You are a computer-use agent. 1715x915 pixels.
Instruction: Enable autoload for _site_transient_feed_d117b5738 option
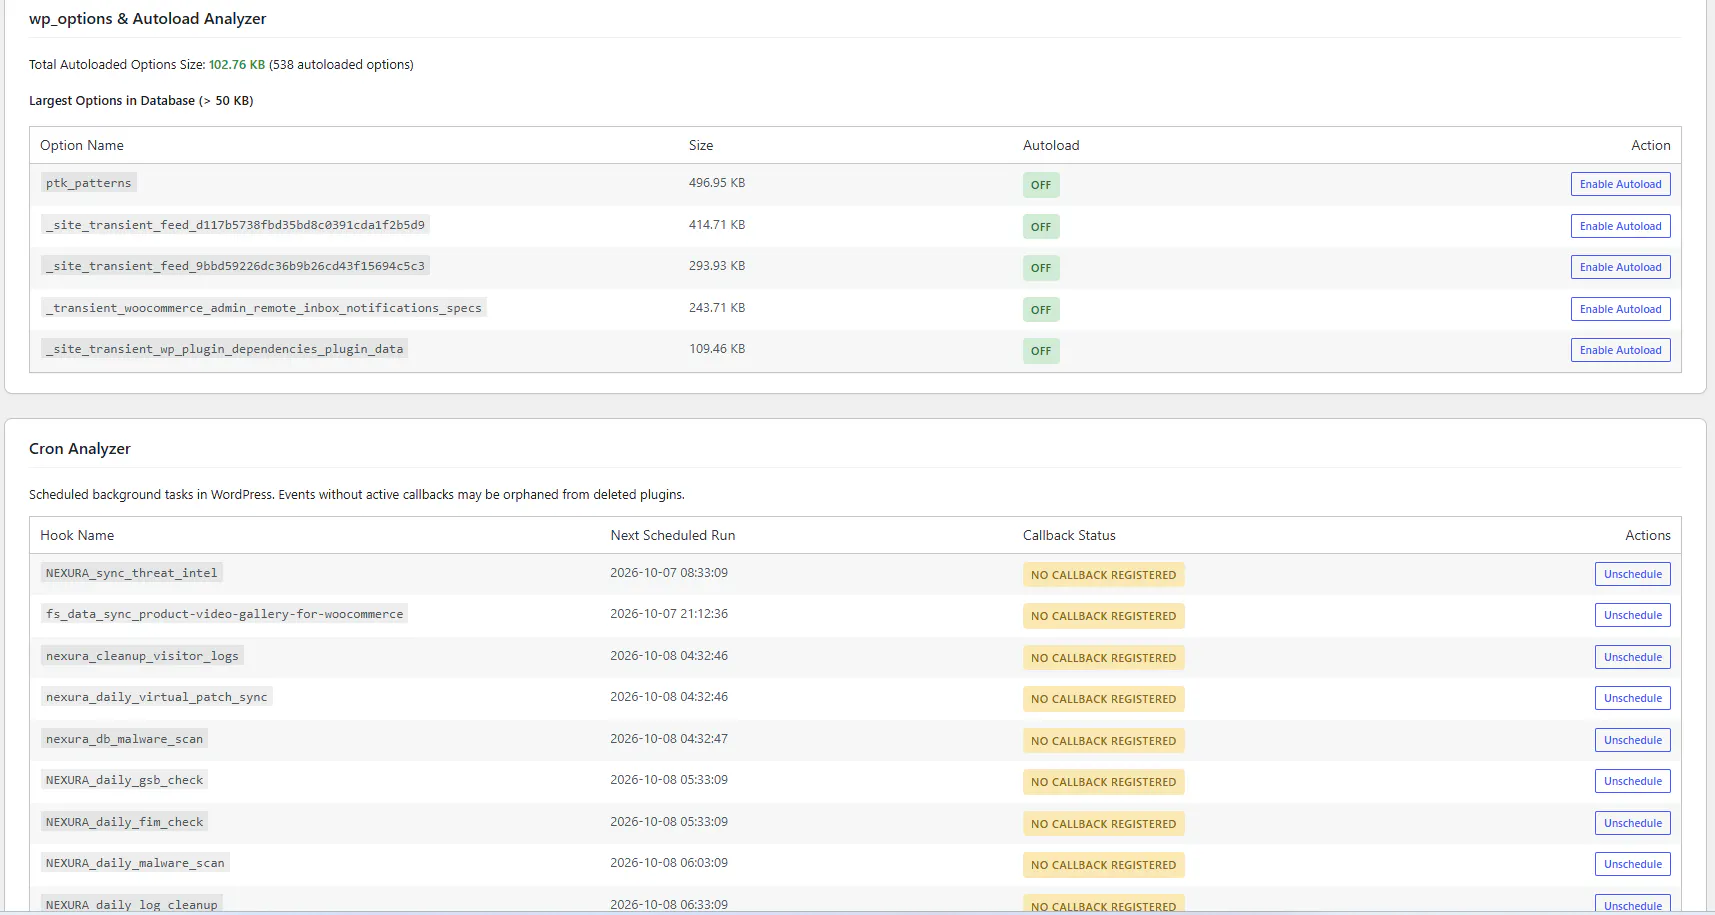pyautogui.click(x=1620, y=226)
